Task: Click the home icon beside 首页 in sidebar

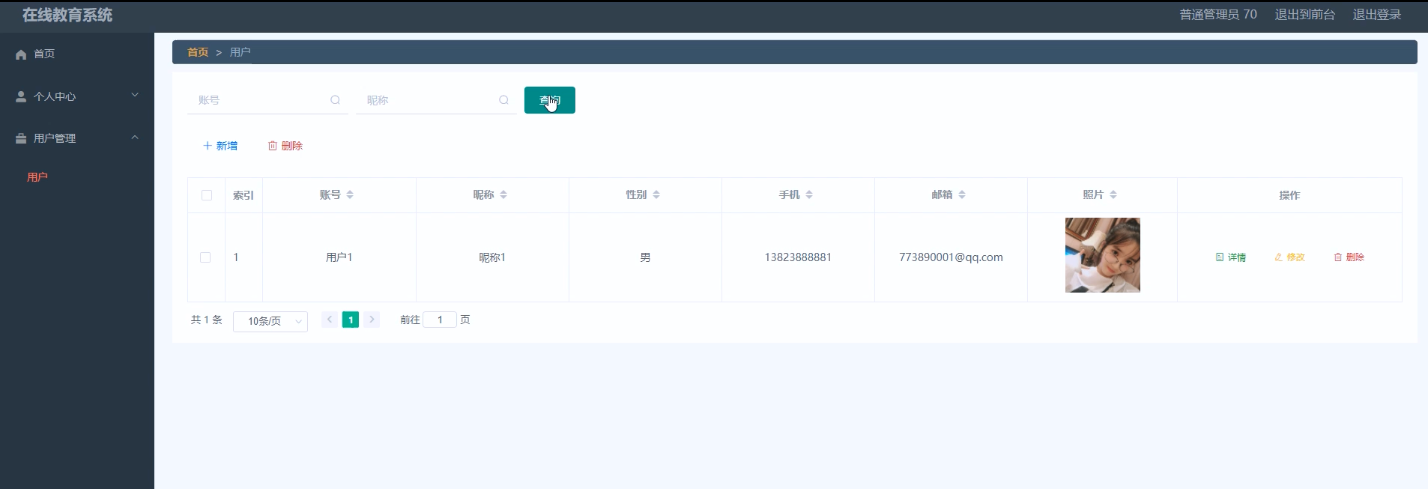Action: point(21,54)
